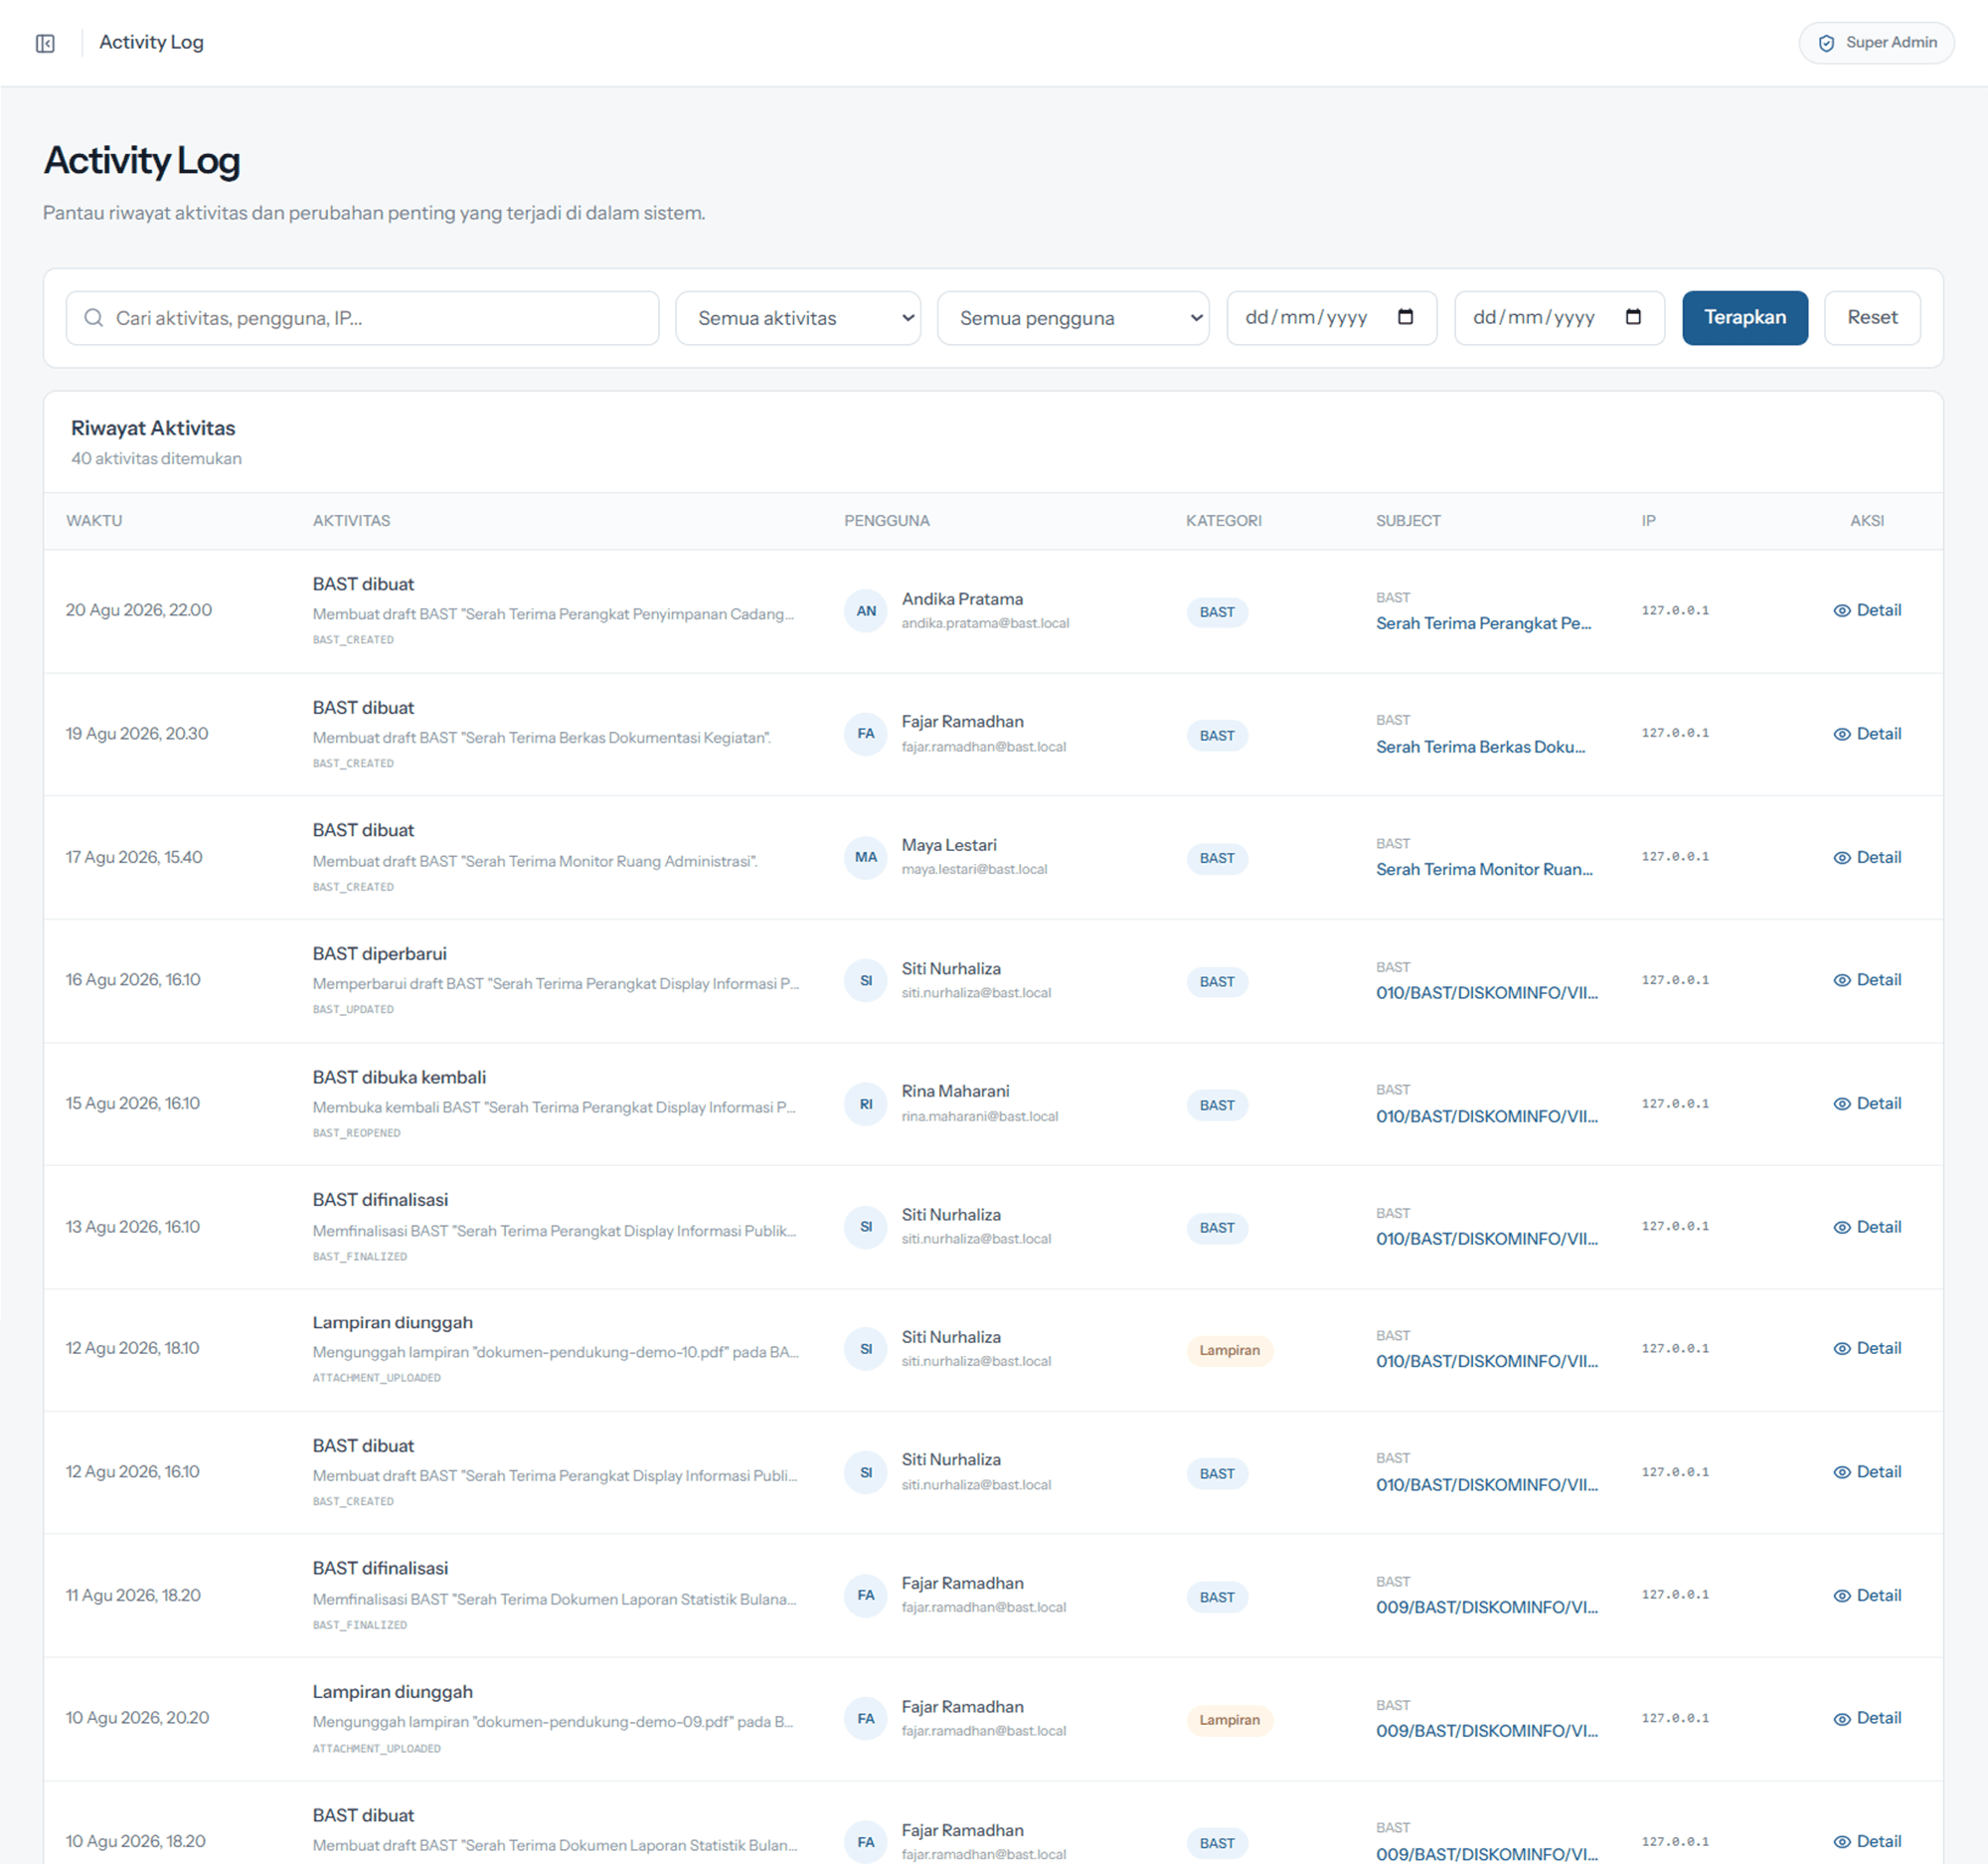Open subject link Serah Terima Berkas Doku...

(x=1480, y=747)
